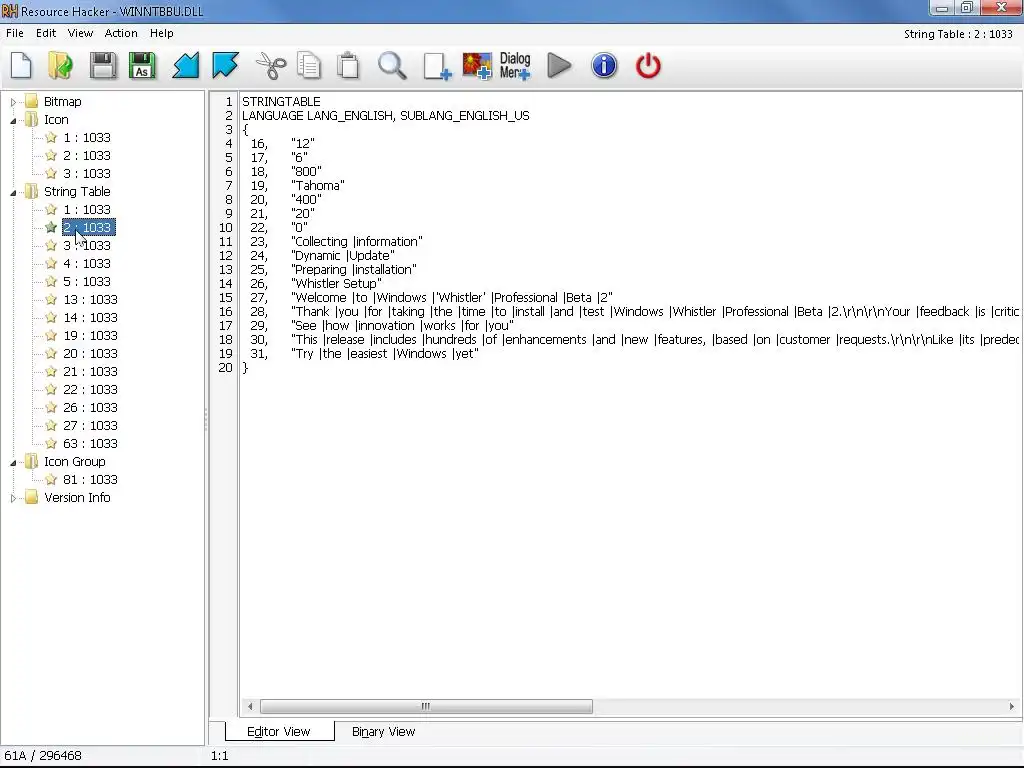The height and width of the screenshot is (768, 1024).
Task: Open the Edit menu
Action: 46,33
